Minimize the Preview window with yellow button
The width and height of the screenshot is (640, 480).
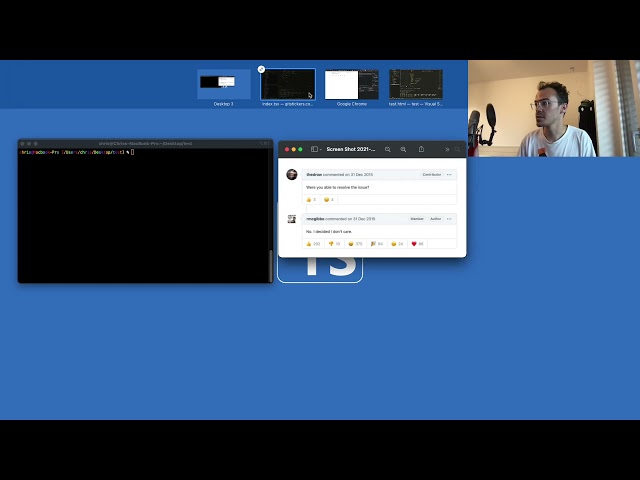(293, 149)
